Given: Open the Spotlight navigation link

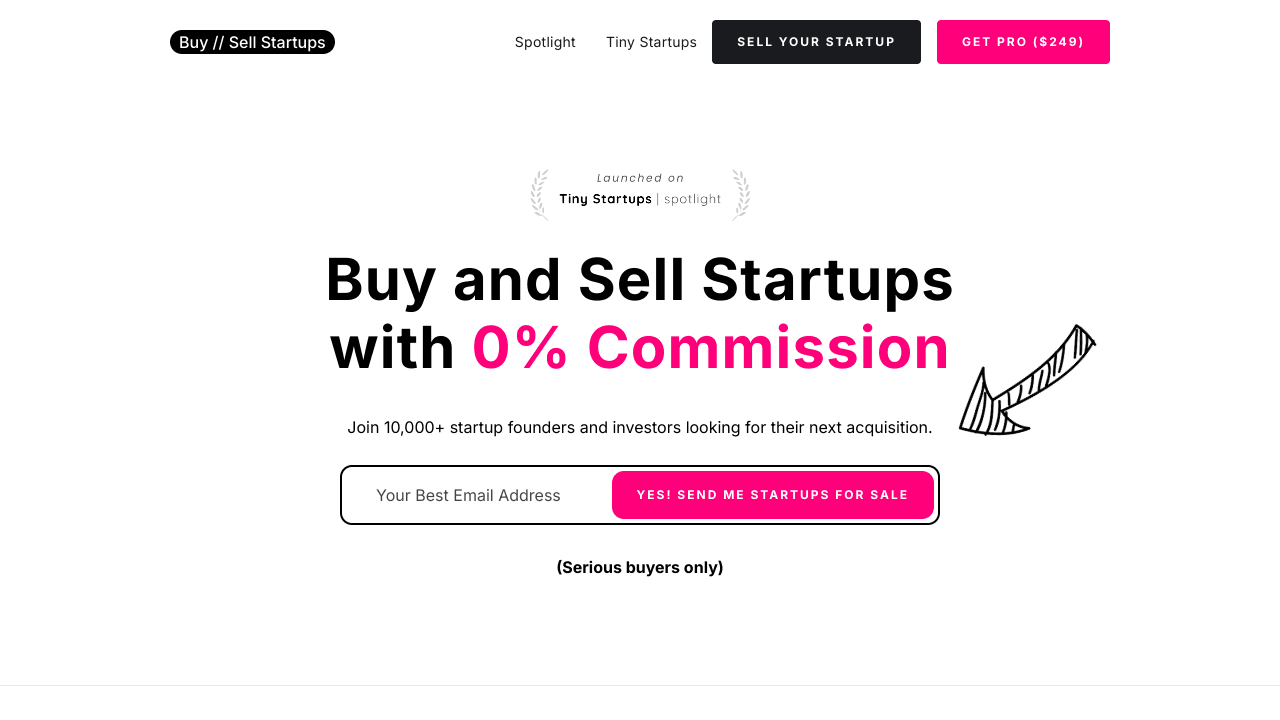Looking at the screenshot, I should pyautogui.click(x=545, y=42).
